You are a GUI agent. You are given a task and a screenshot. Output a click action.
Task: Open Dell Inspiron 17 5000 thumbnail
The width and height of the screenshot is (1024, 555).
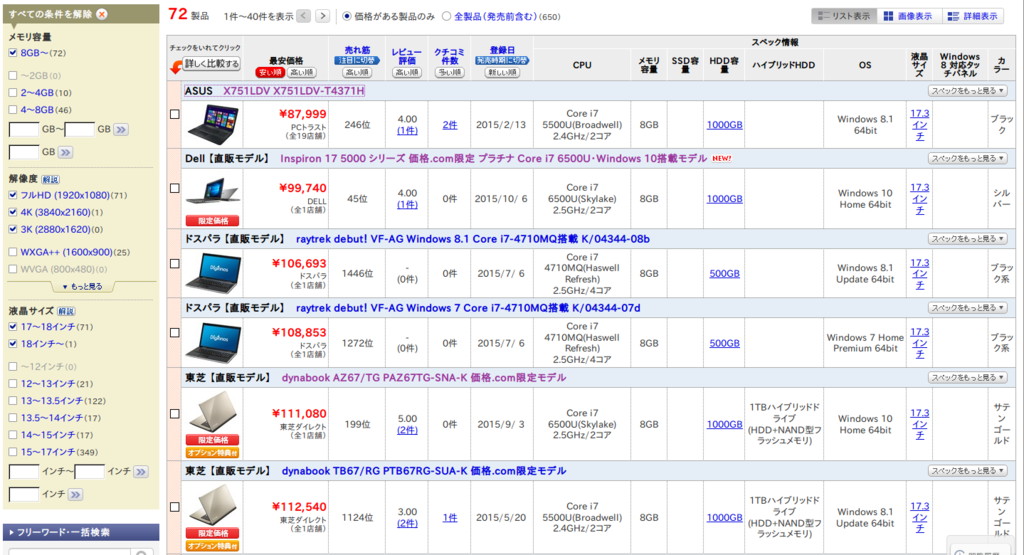pyautogui.click(x=213, y=192)
